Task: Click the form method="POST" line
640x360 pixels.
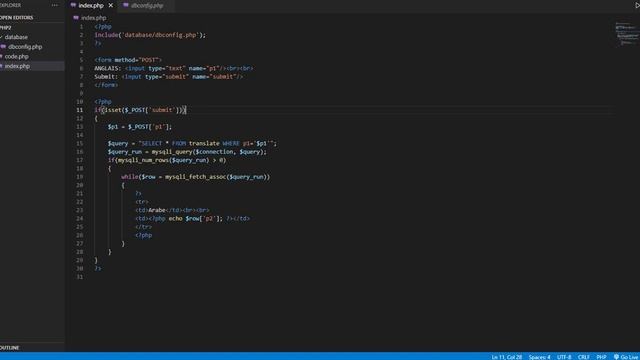Action: pos(128,60)
